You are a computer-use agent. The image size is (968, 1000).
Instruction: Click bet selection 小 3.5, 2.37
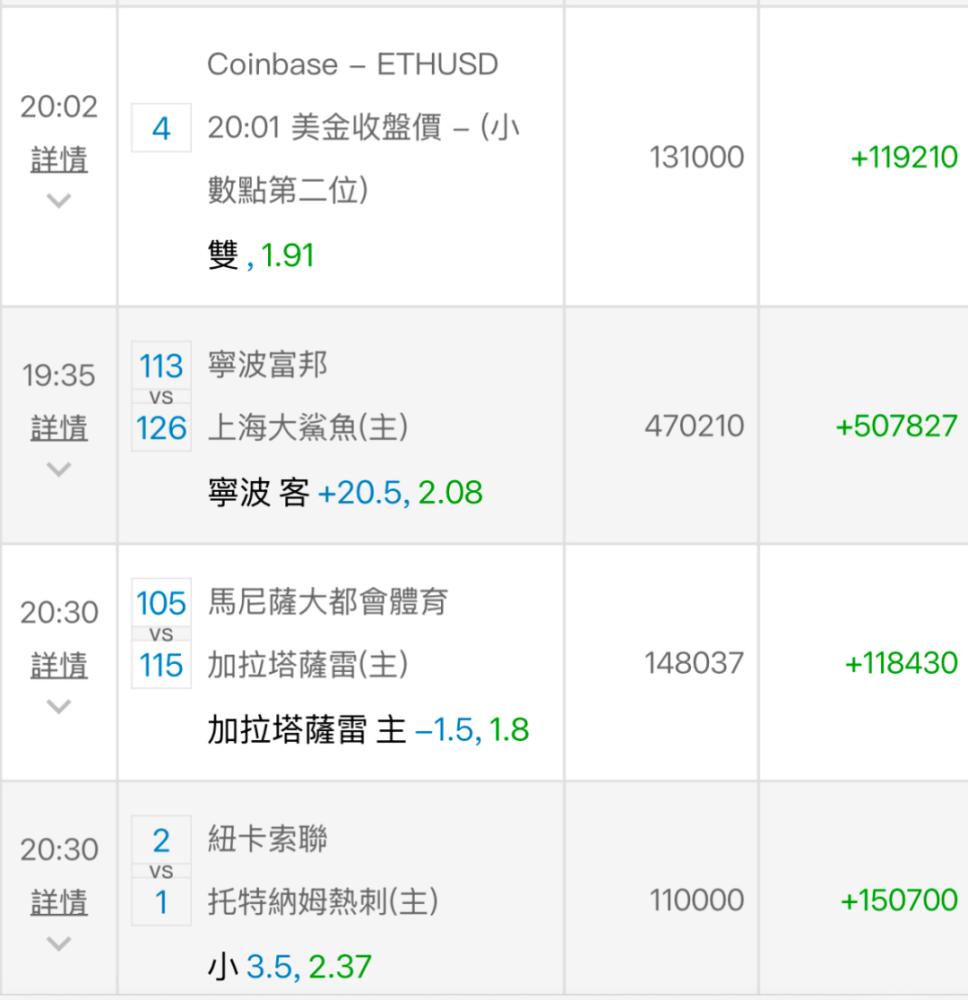(289, 967)
